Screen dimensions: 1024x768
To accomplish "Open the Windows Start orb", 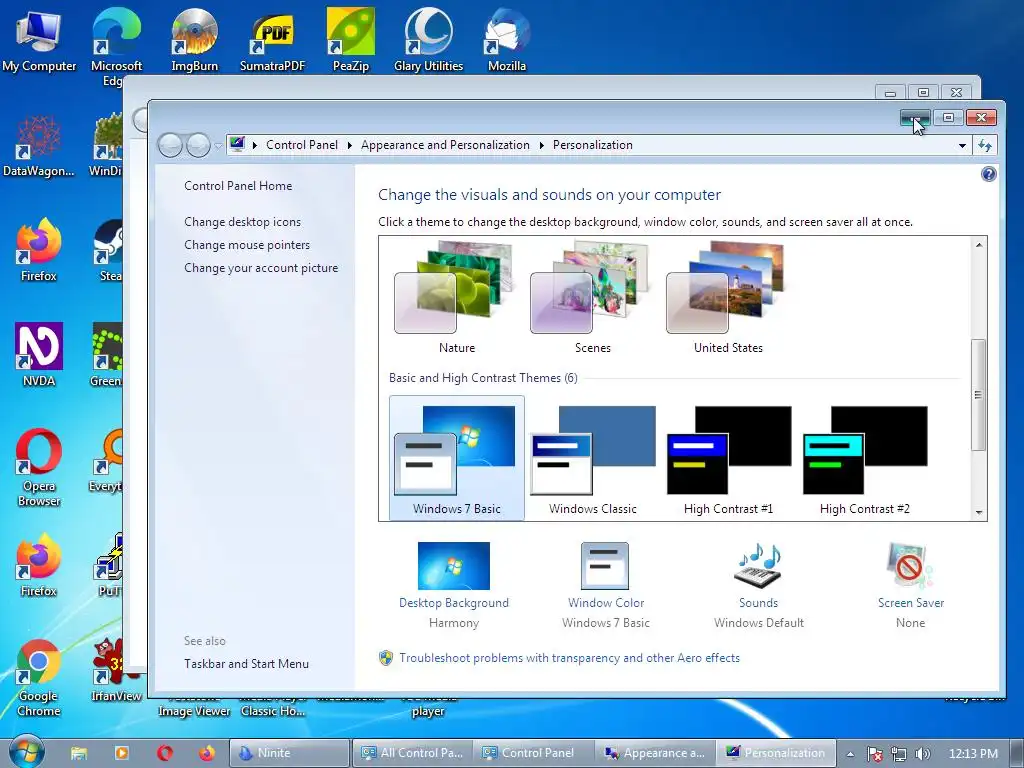I will [x=26, y=753].
